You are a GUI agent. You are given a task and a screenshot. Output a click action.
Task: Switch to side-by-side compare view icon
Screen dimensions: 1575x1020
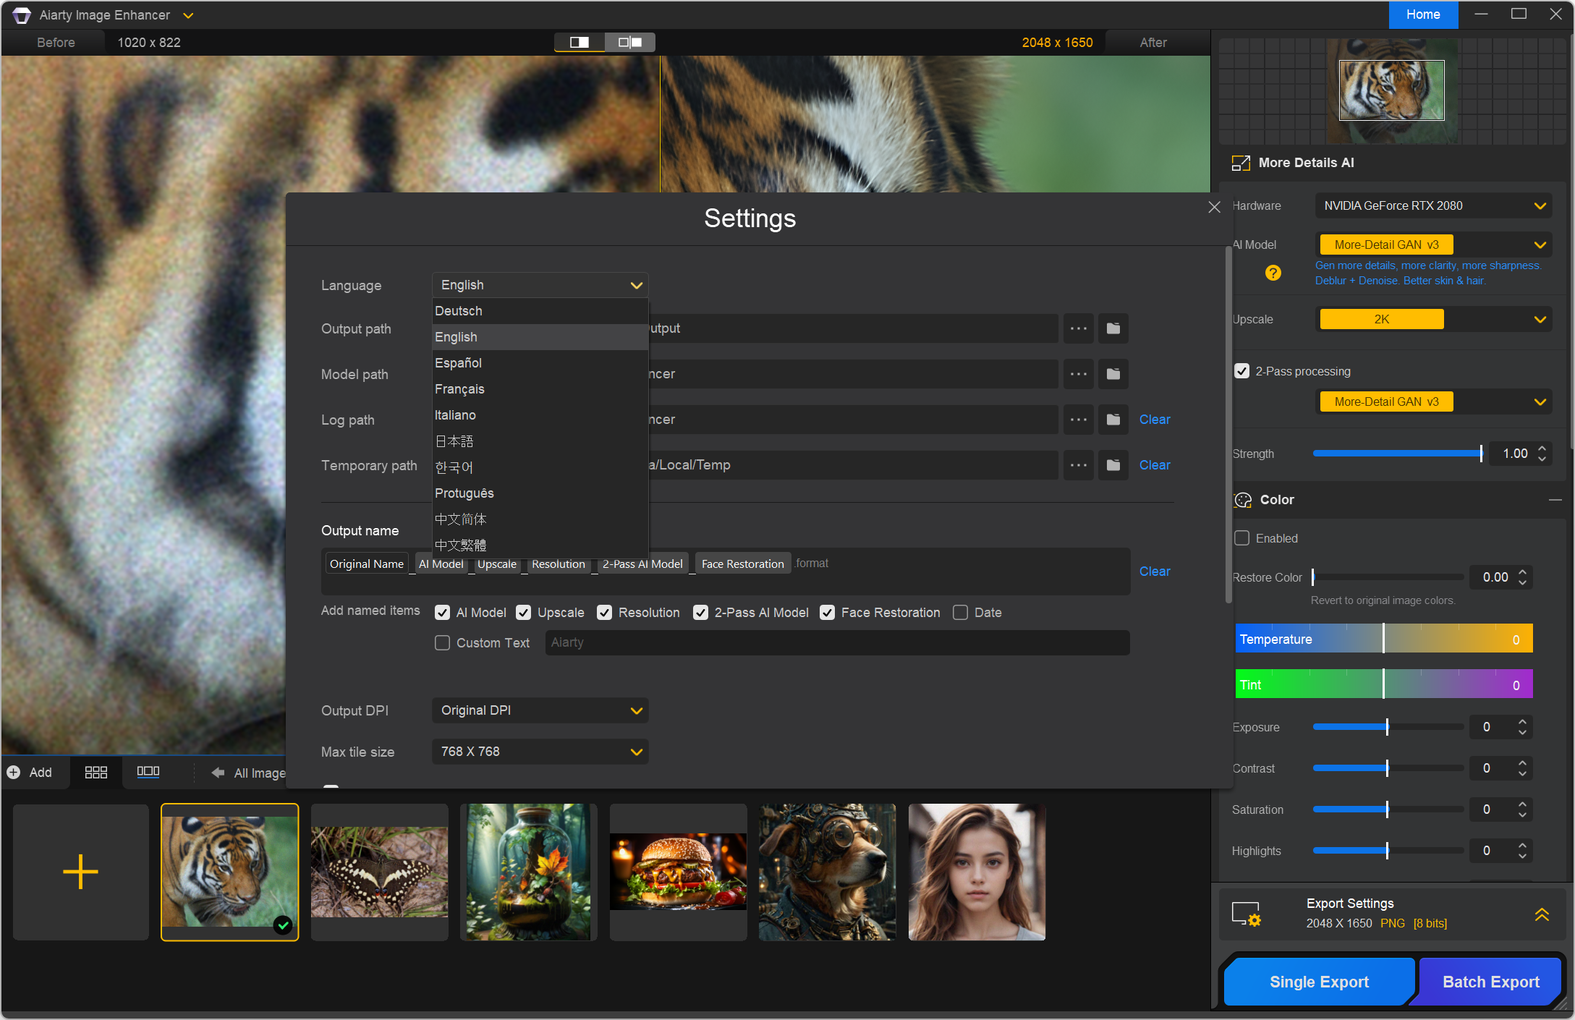tap(630, 42)
